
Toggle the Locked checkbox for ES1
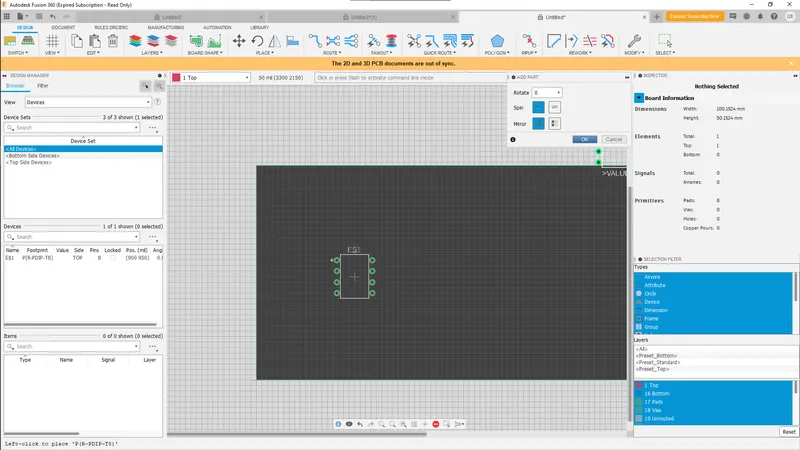(x=112, y=258)
